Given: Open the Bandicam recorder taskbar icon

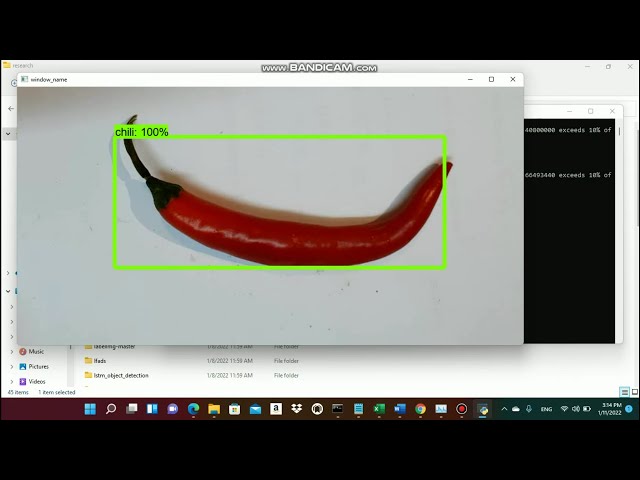Looking at the screenshot, I should pyautogui.click(x=462, y=409).
